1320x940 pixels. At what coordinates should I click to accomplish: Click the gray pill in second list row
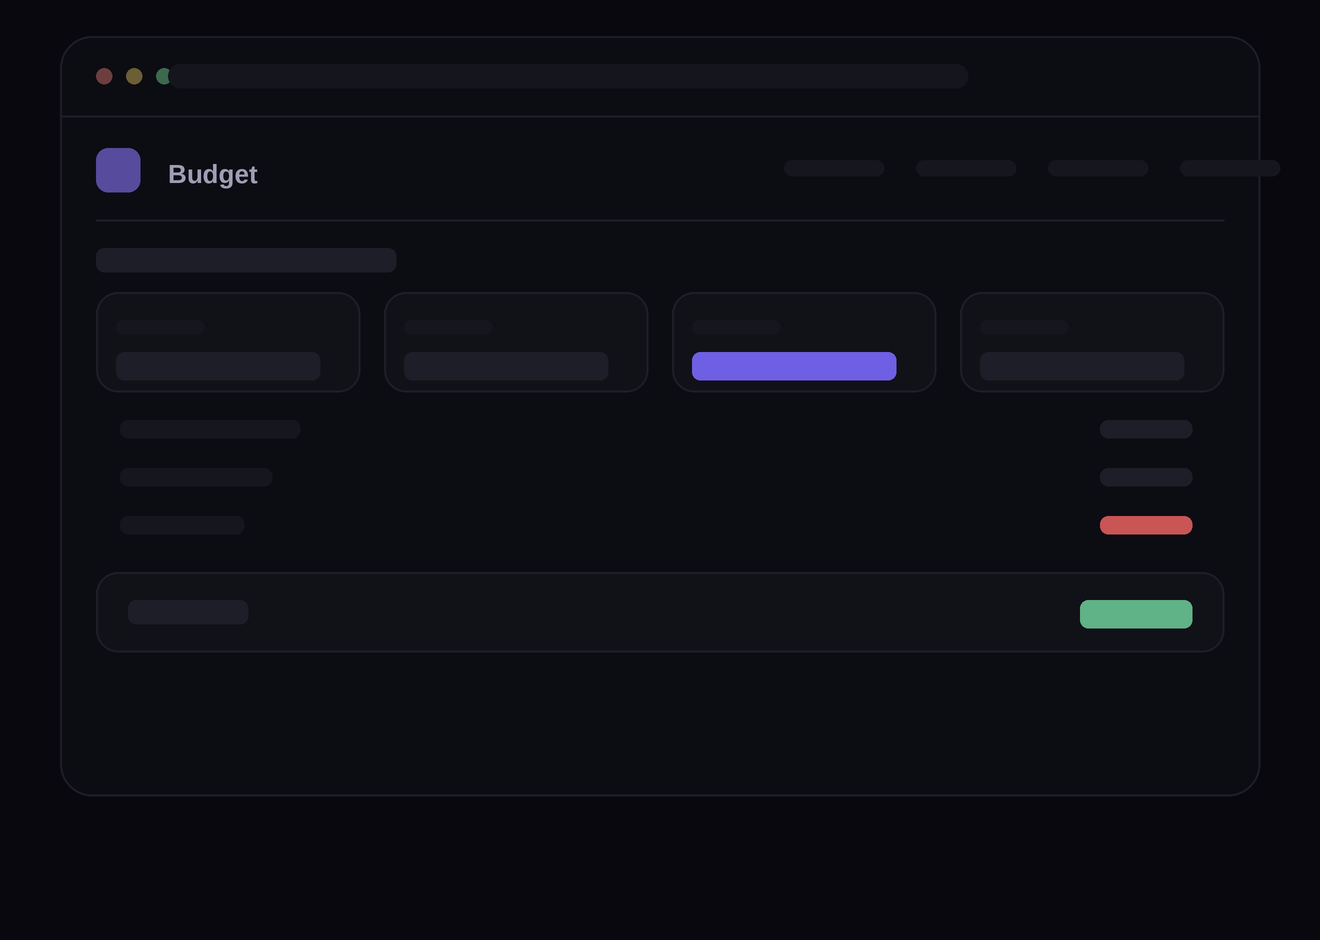[x=1146, y=477]
